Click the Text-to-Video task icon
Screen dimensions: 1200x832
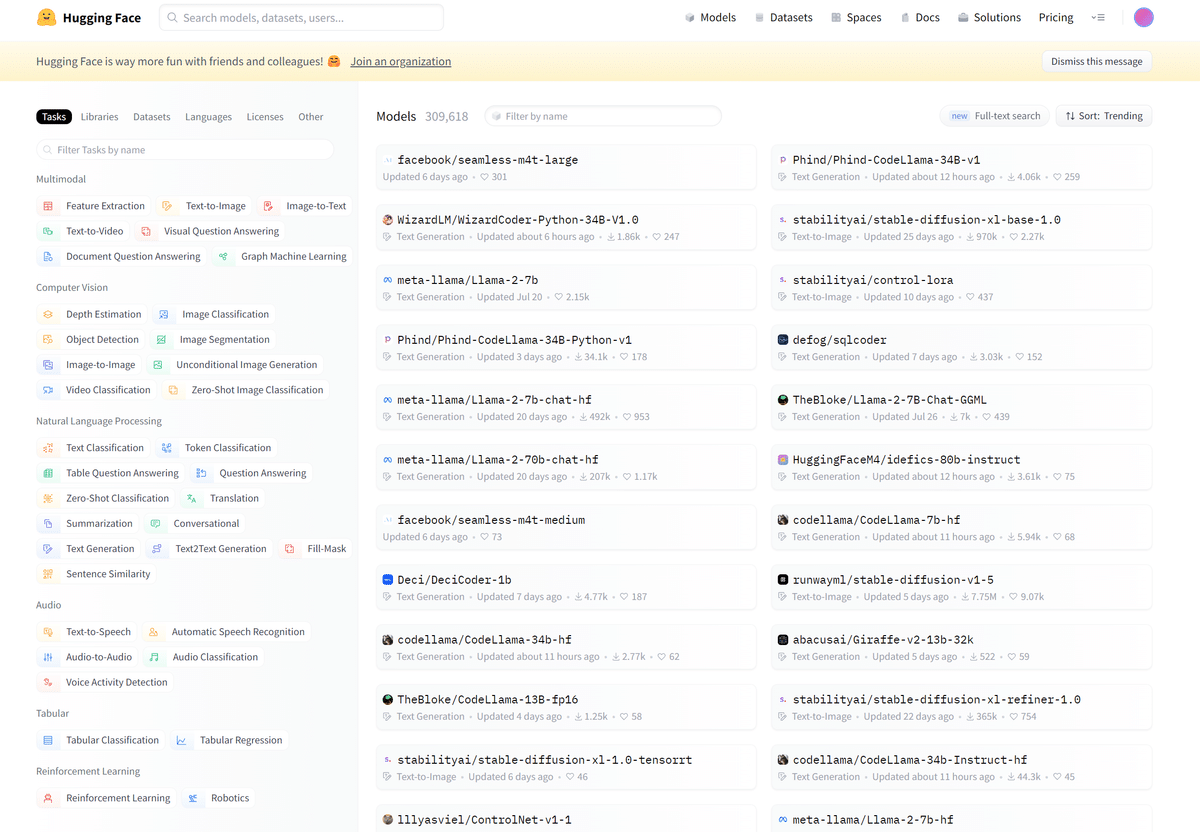point(48,231)
